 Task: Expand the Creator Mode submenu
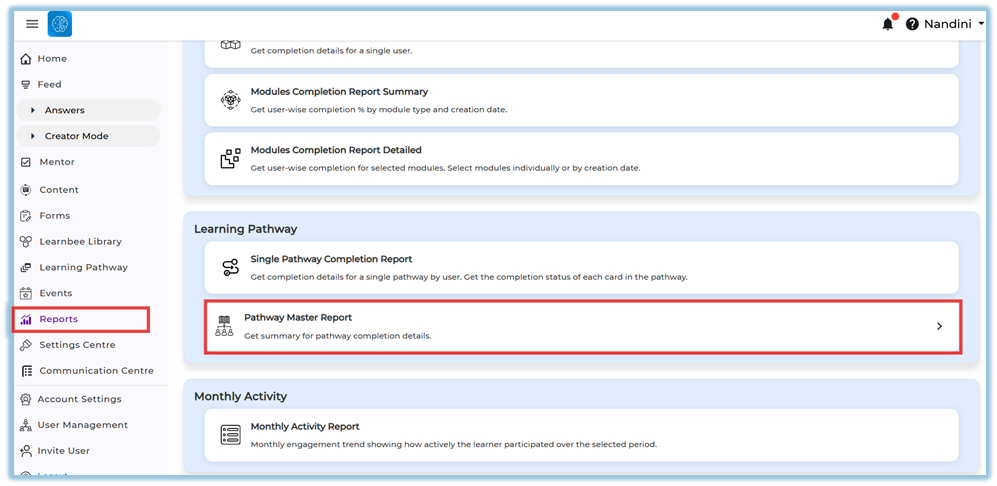coord(33,136)
